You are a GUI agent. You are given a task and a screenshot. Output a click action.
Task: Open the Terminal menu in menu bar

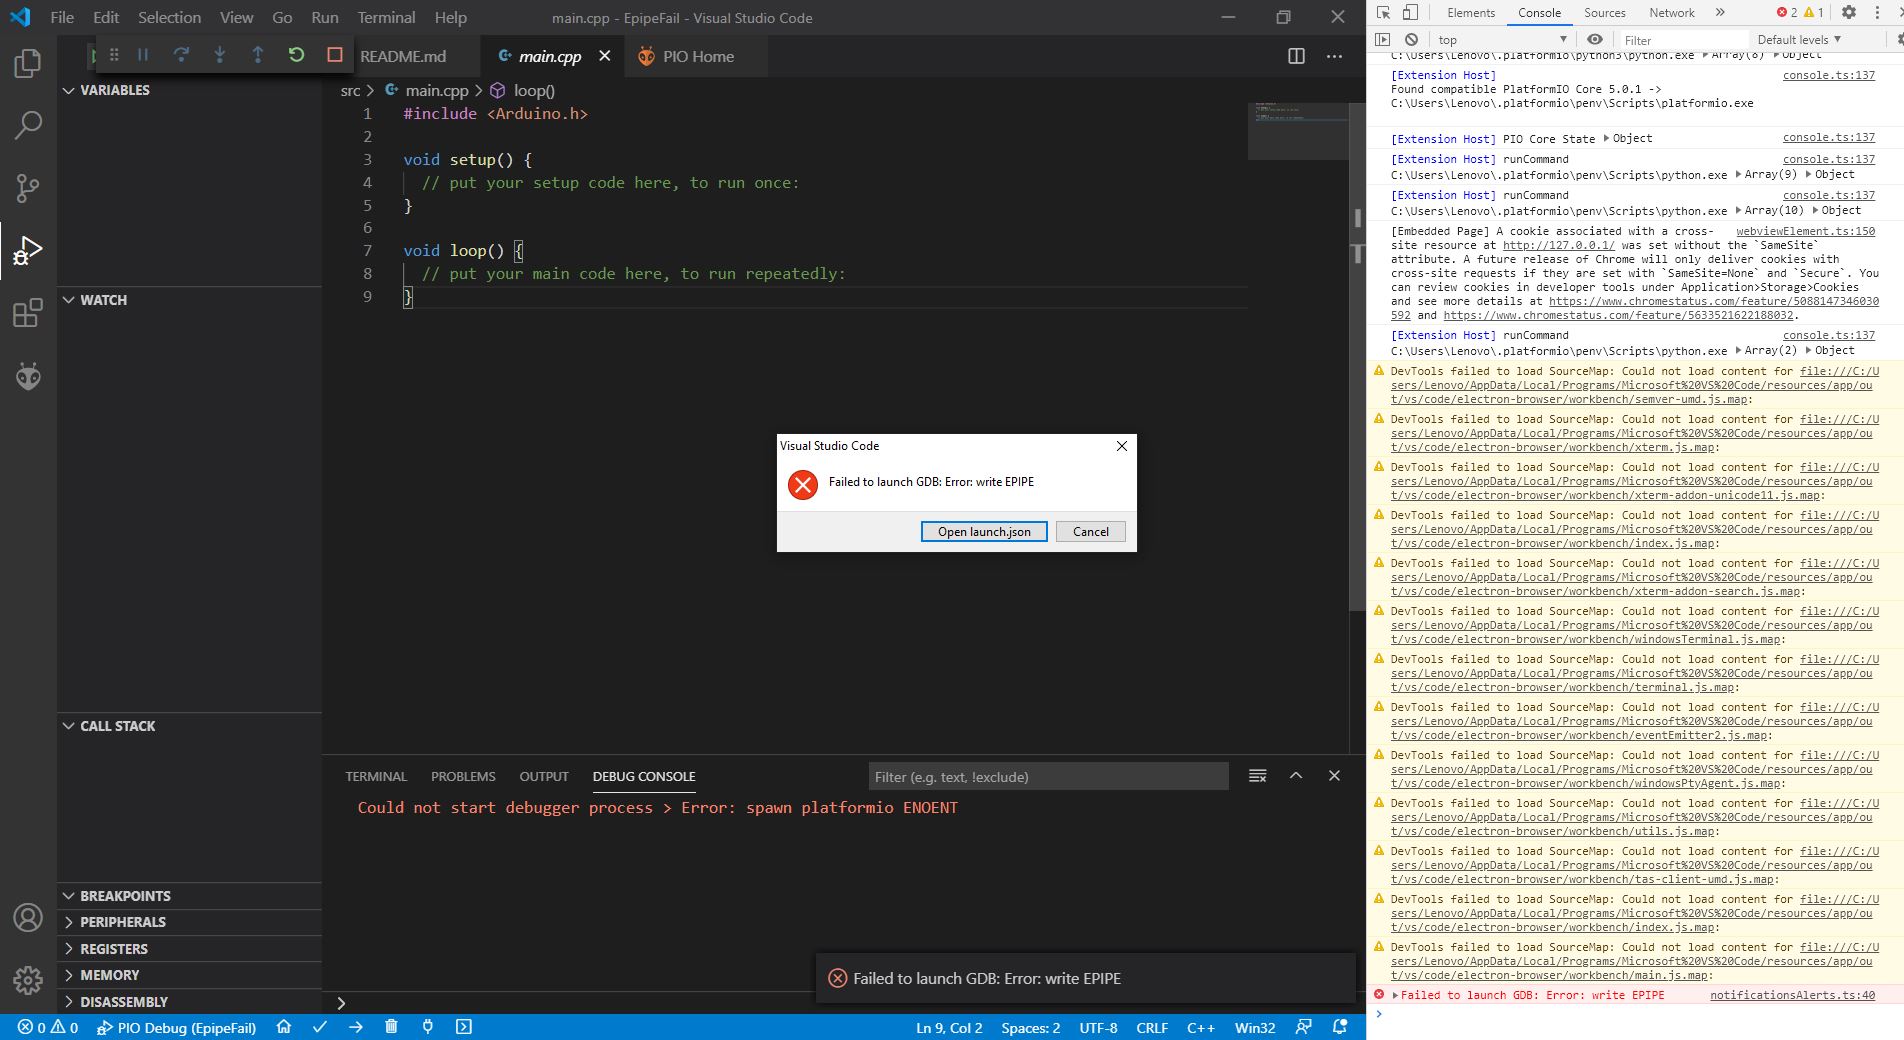point(386,17)
